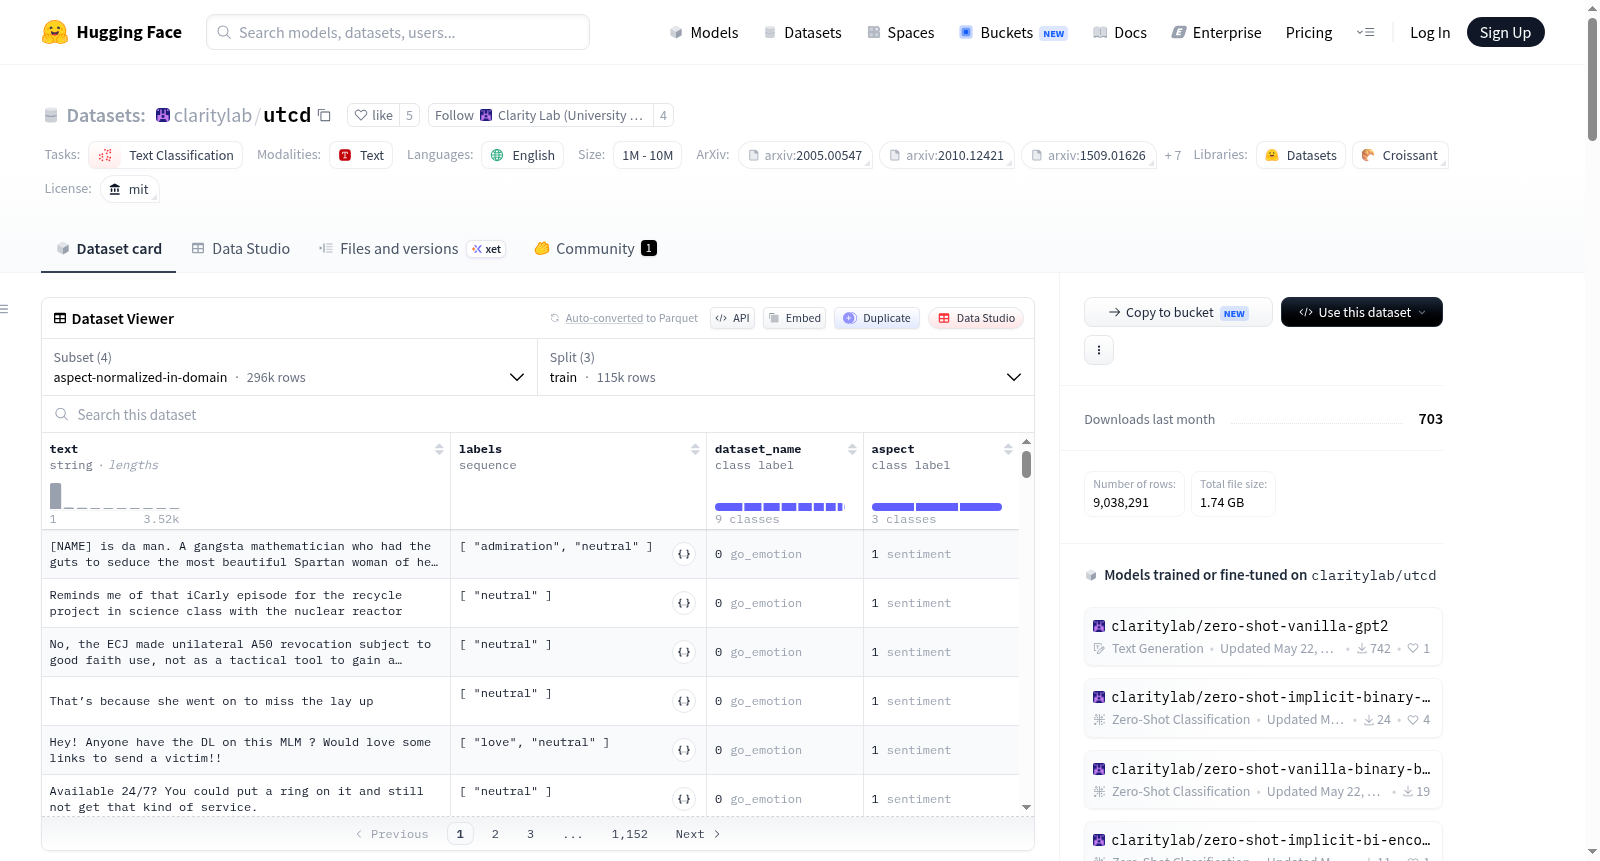This screenshot has width=1600, height=861.
Task: Filter by the Text modality tag
Action: [361, 155]
